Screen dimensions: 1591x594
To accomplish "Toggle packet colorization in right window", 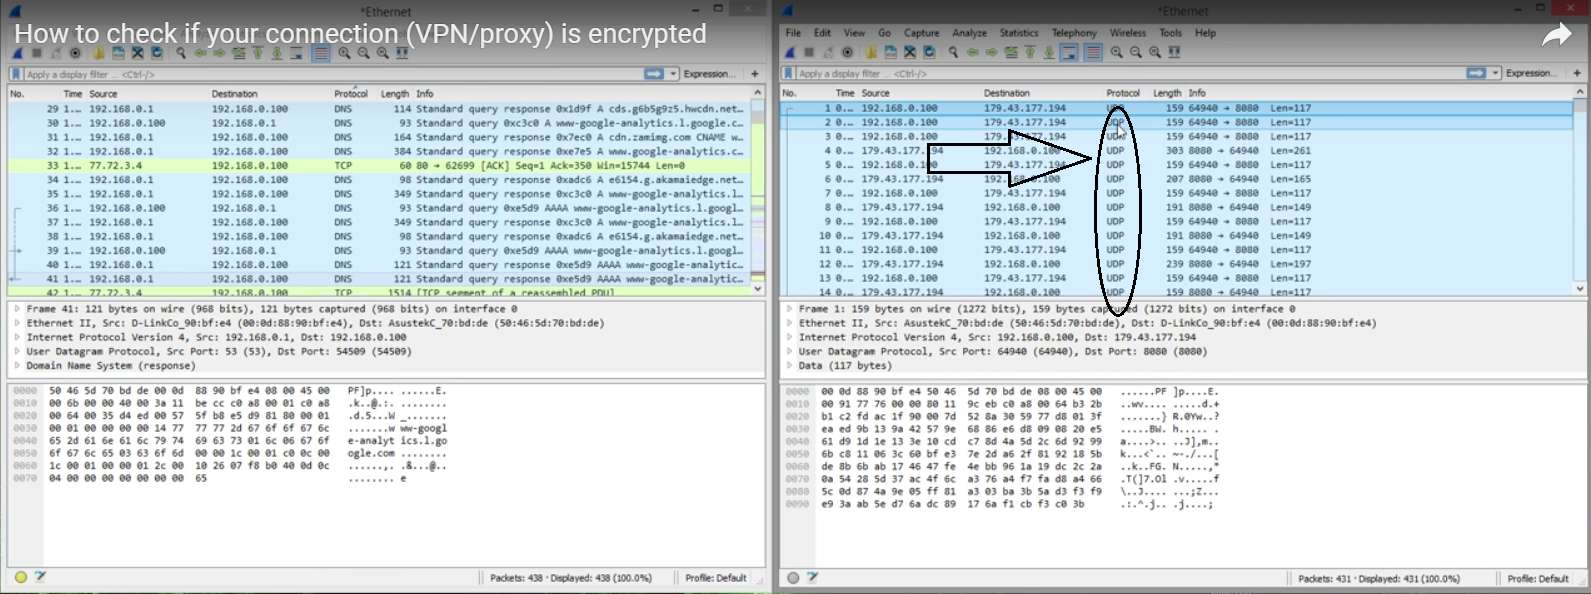I will pos(1093,52).
